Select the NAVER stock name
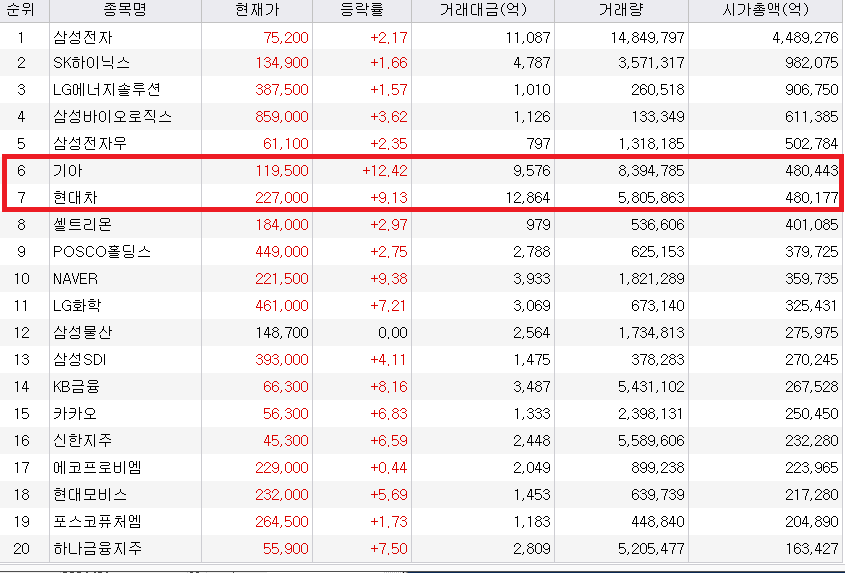The image size is (845, 573). pyautogui.click(x=75, y=279)
